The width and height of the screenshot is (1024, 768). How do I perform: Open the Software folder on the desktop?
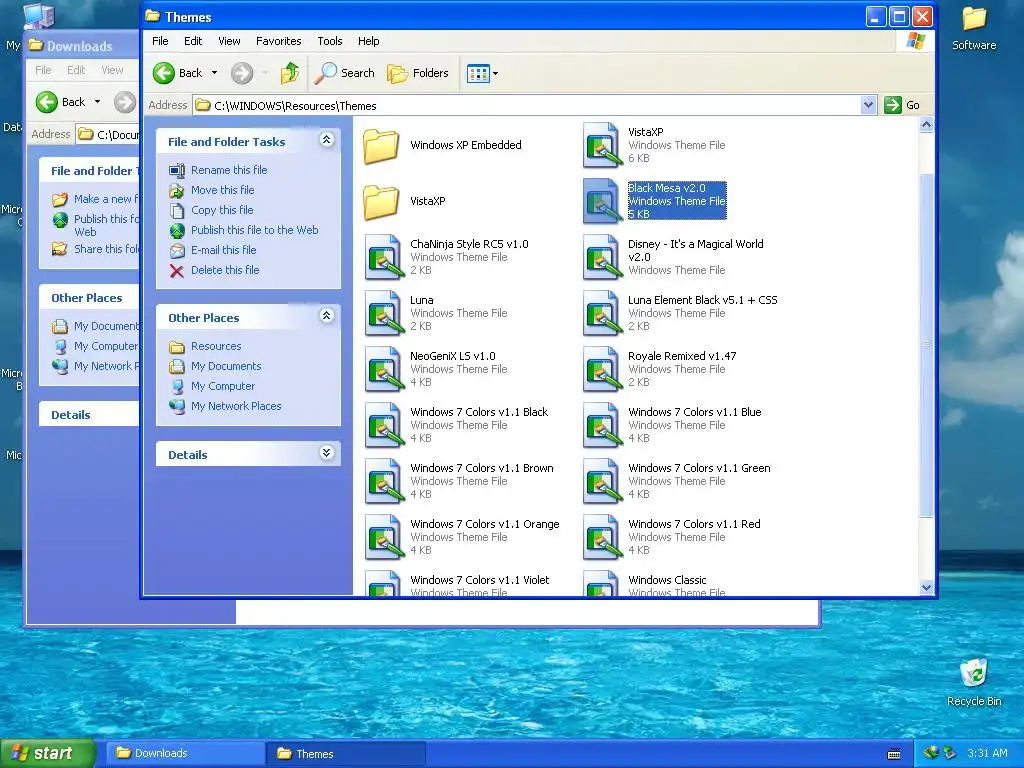[974, 28]
